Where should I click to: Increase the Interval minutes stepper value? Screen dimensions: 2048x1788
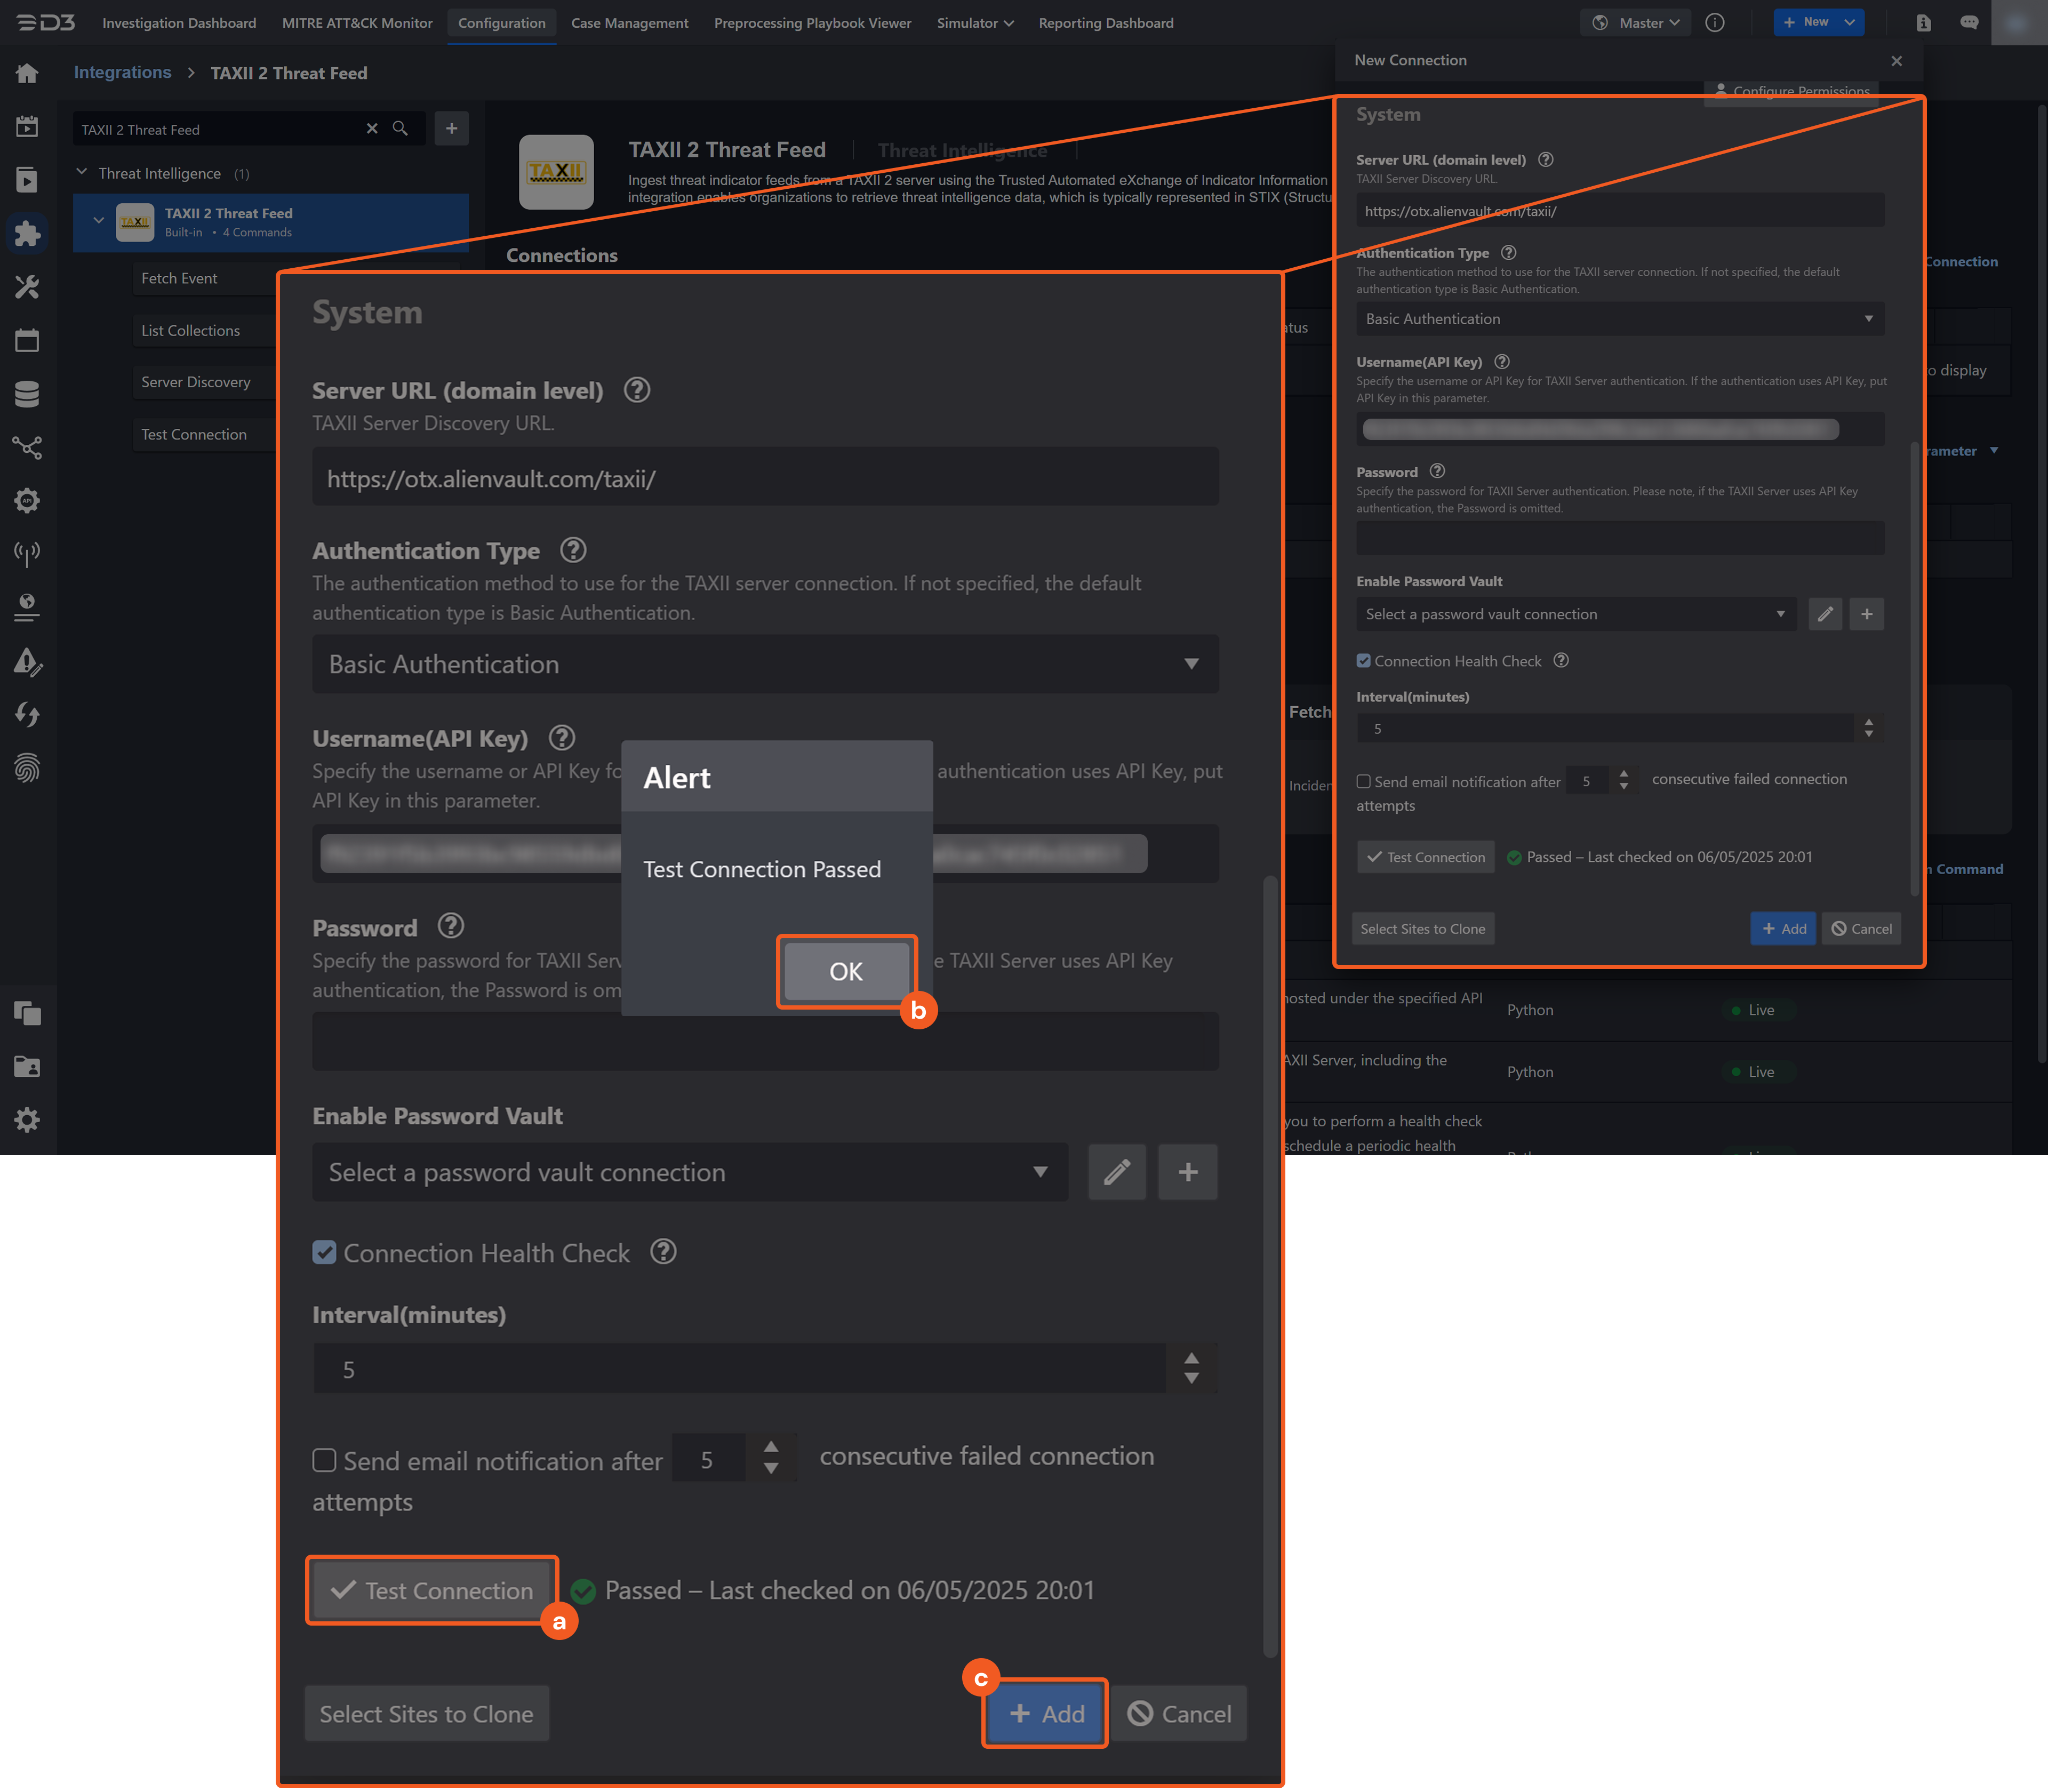point(1191,1358)
